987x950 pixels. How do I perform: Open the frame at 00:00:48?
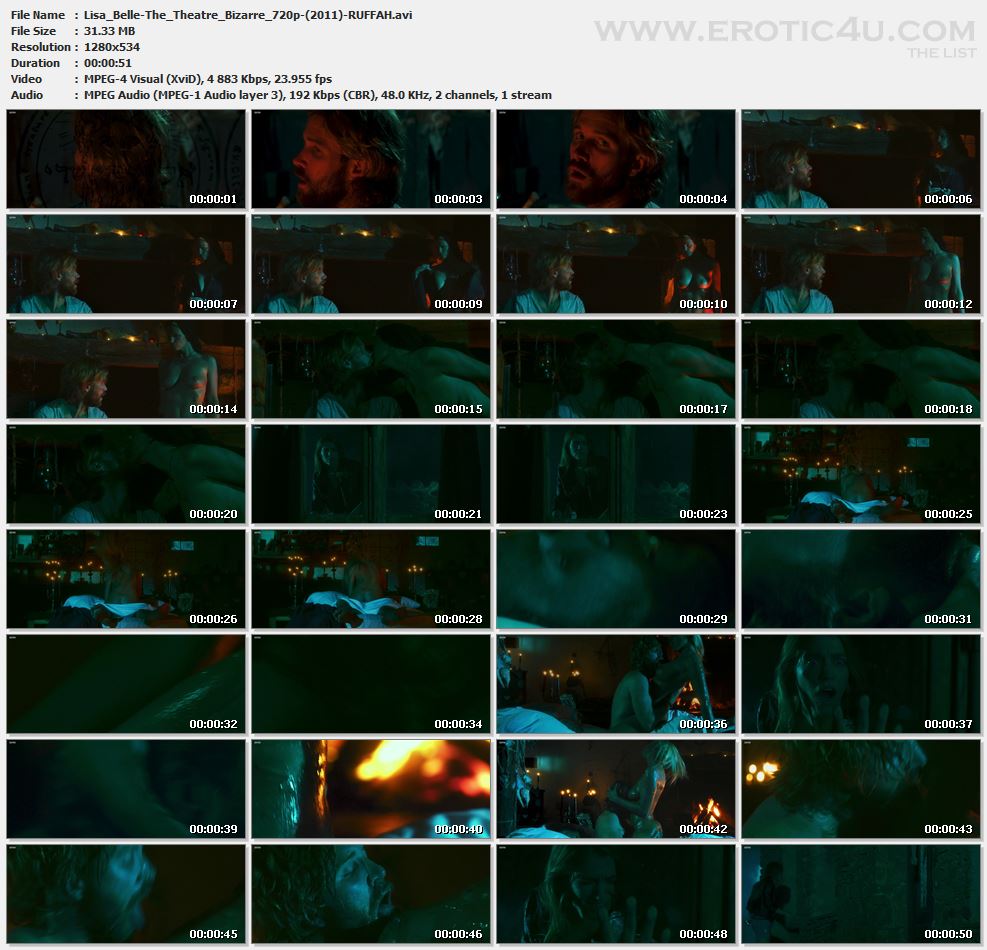[x=616, y=895]
